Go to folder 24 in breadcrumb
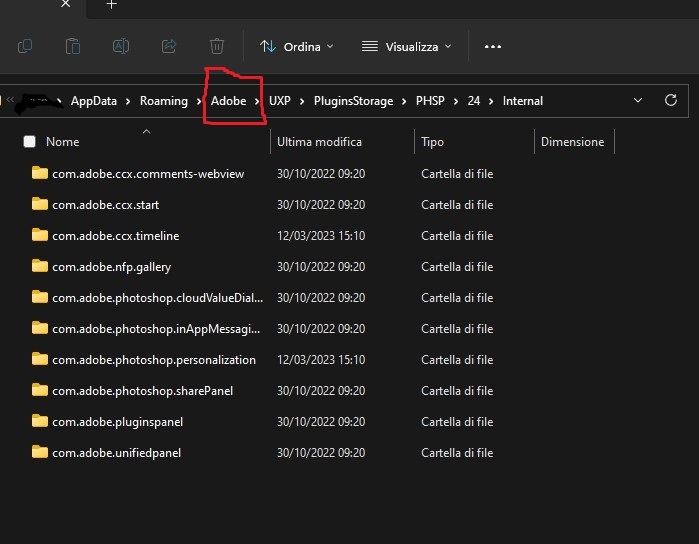699x544 pixels. [x=473, y=101]
